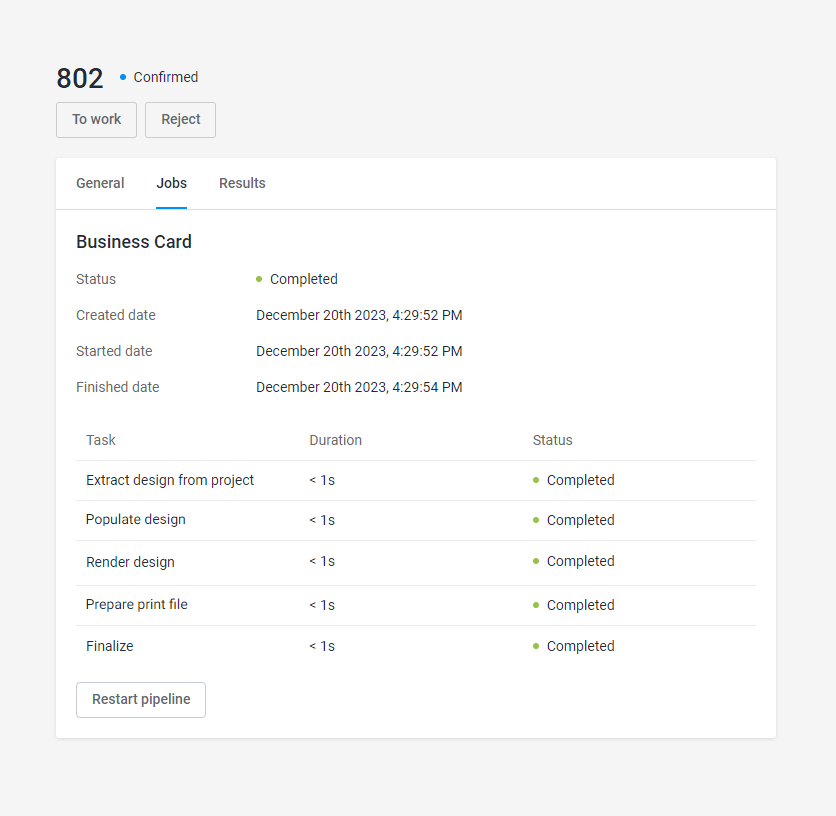Select the Extract design from project task

(170, 480)
